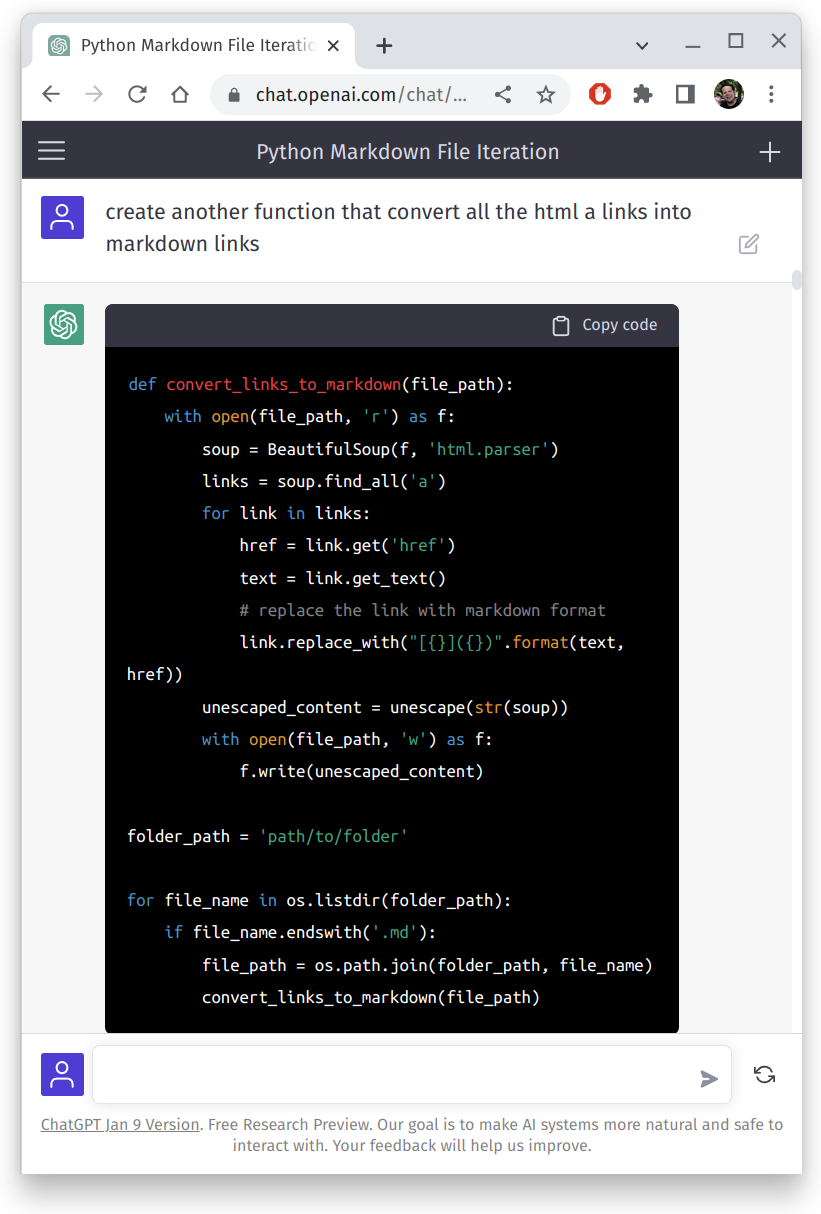Start a new chat with plus icon
The image size is (821, 1214).
point(769,152)
